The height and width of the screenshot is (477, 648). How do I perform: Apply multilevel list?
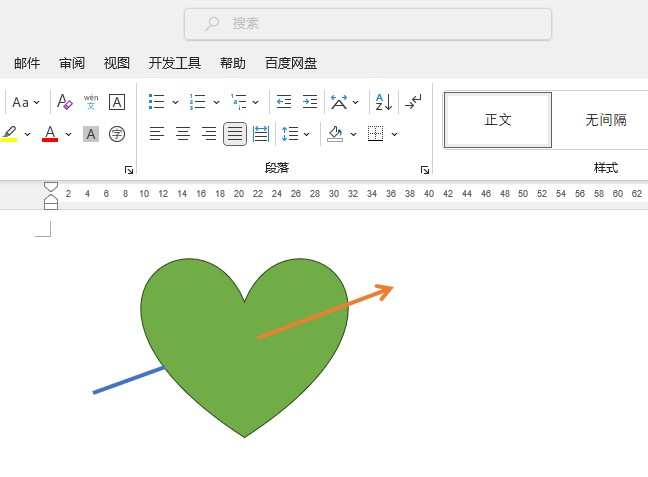[x=239, y=102]
